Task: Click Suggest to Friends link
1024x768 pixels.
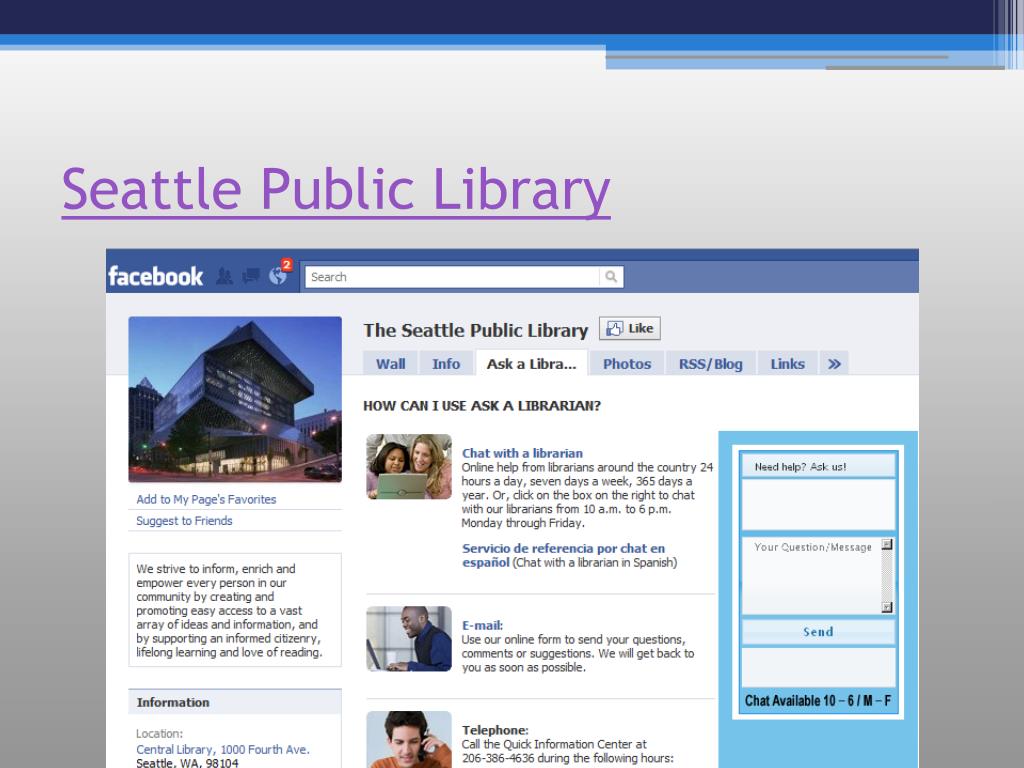Action: (x=184, y=521)
